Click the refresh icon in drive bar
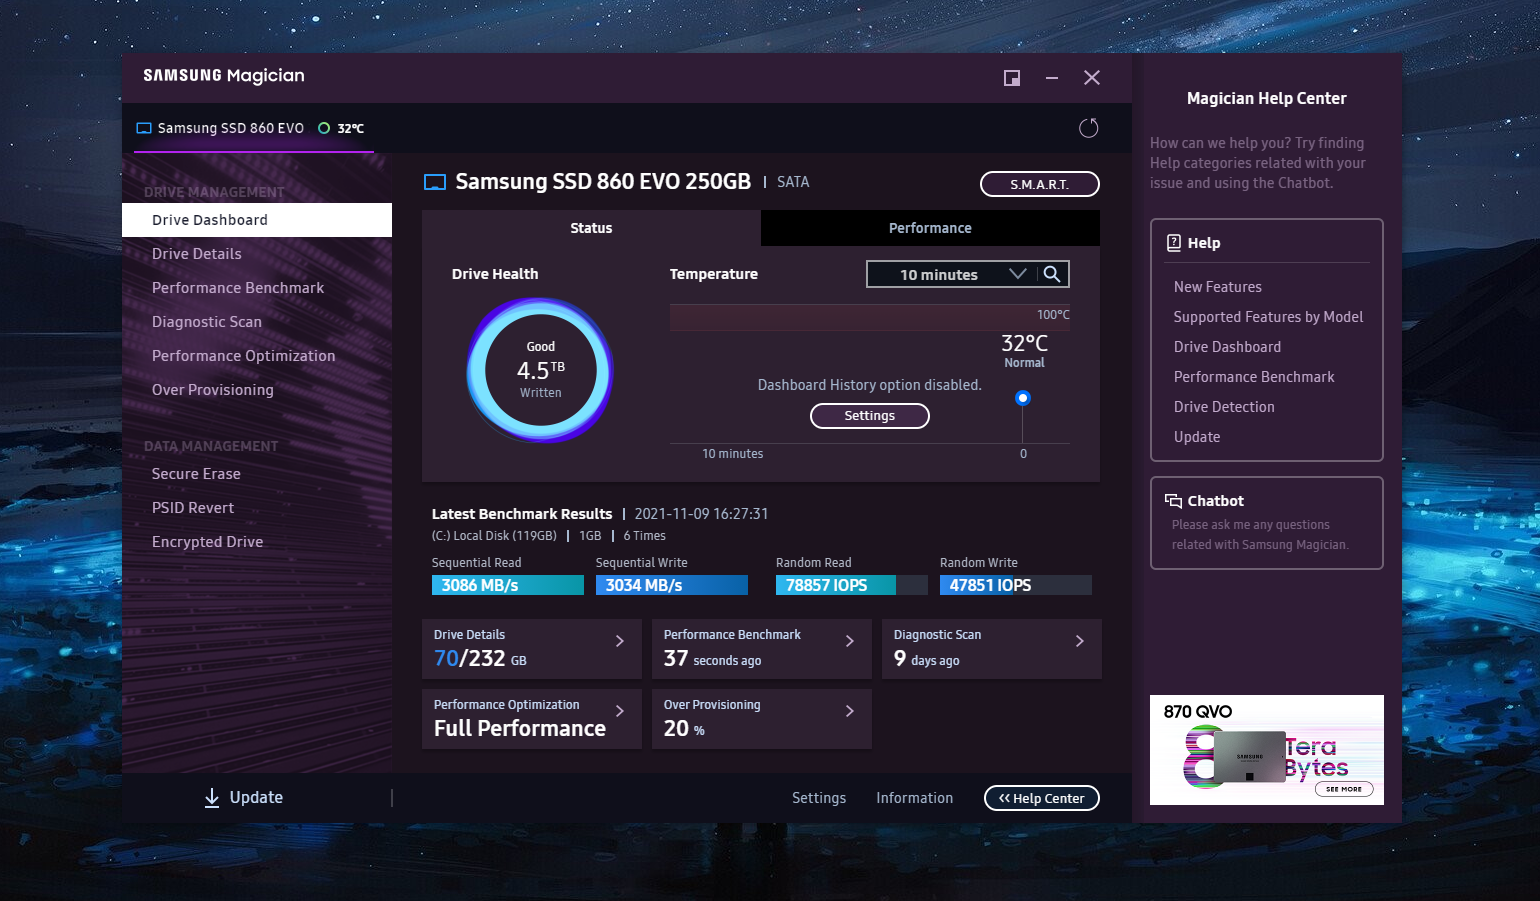This screenshot has width=1540, height=901. (x=1088, y=128)
